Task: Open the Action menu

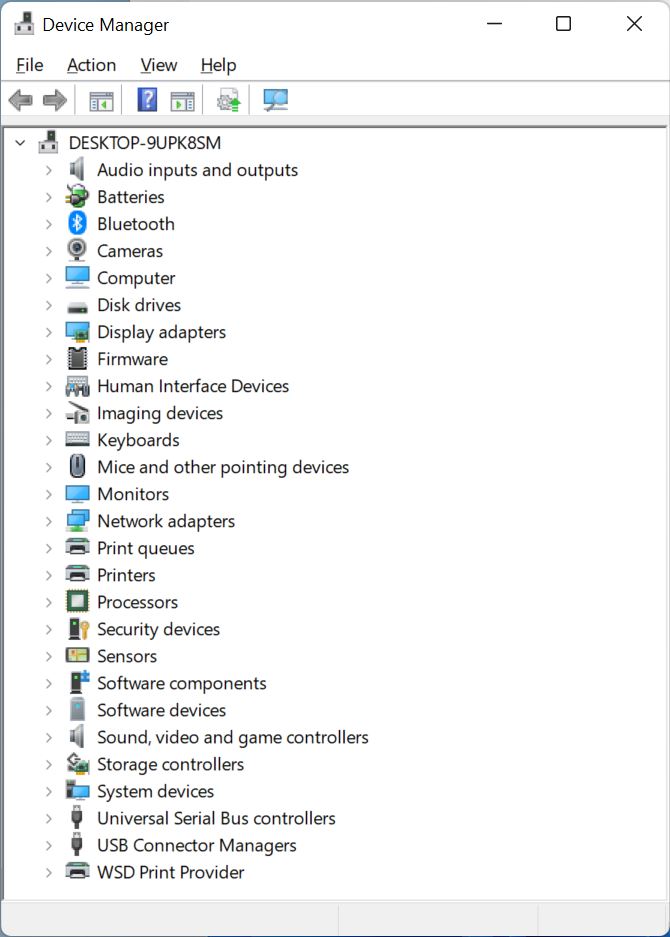Action: [91, 65]
